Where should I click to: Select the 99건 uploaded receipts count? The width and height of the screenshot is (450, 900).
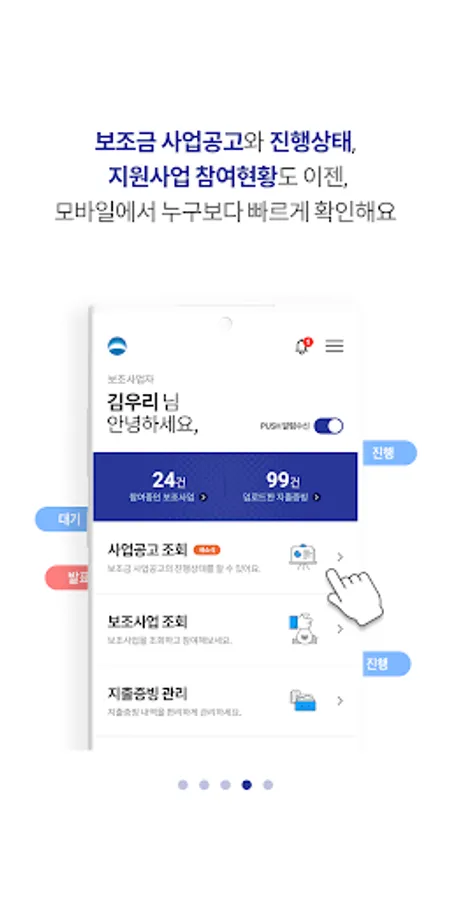[282, 480]
